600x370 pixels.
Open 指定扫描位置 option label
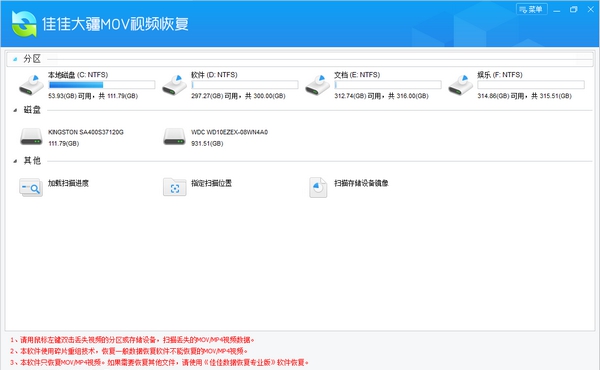pyautogui.click(x=211, y=183)
